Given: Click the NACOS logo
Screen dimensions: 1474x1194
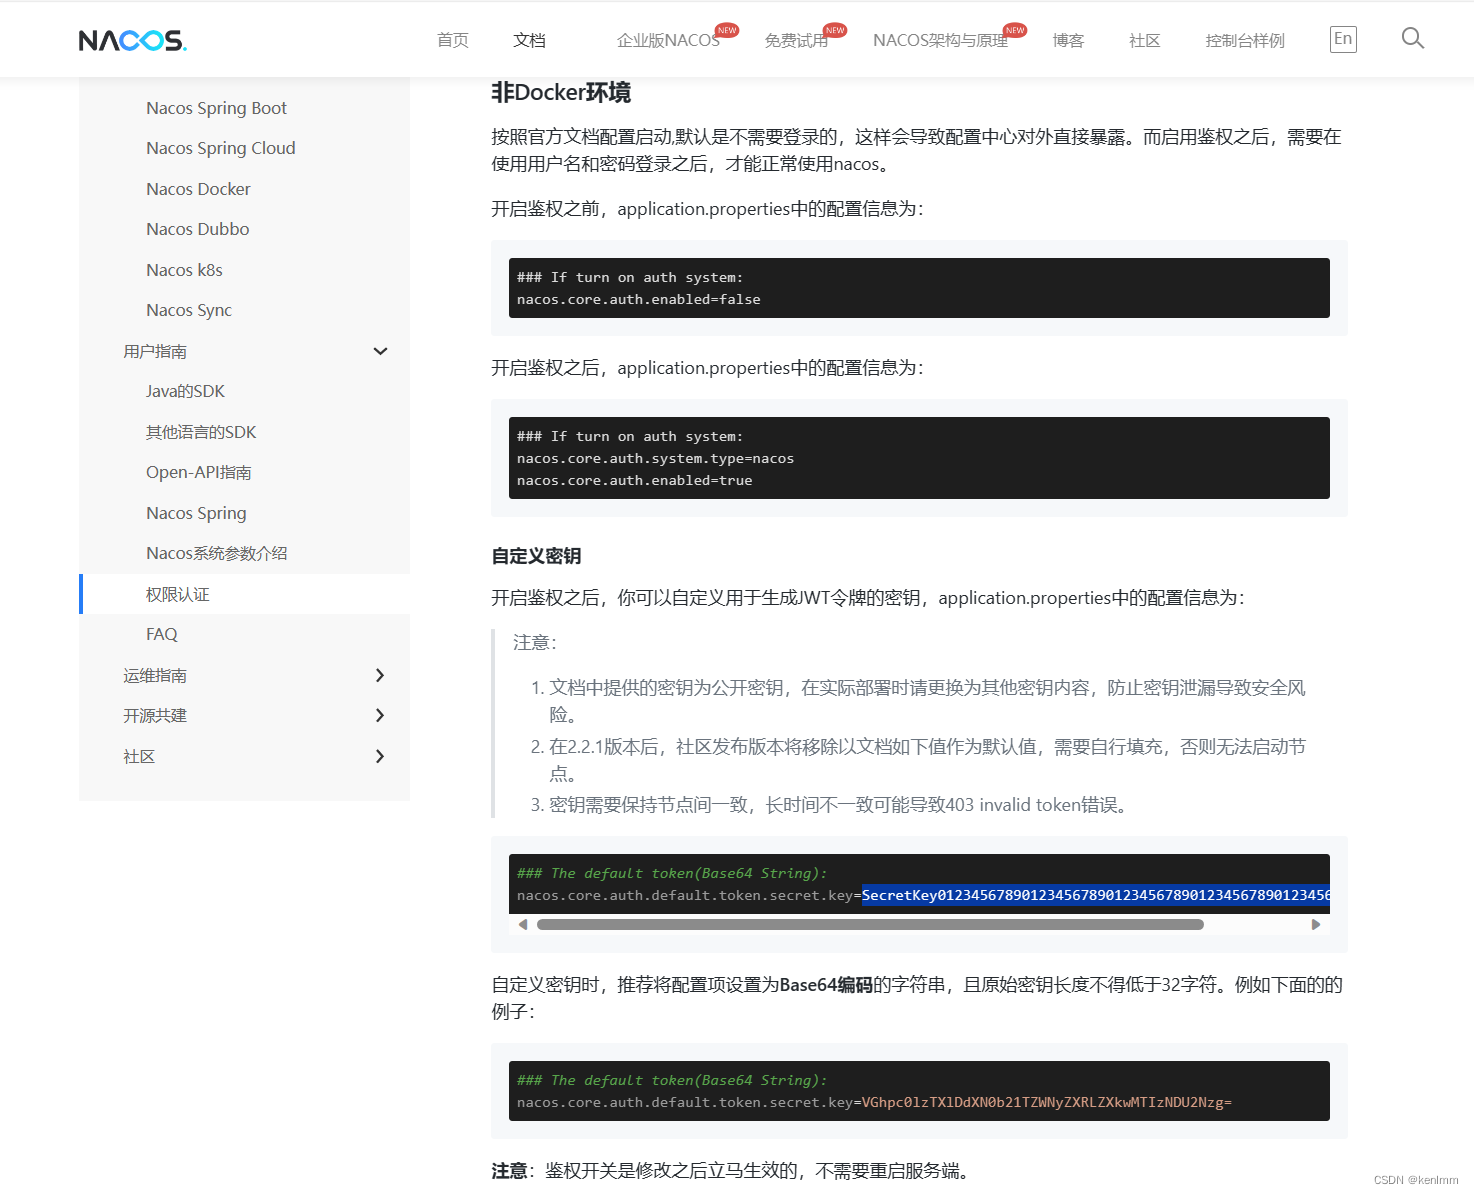Looking at the screenshot, I should click(x=132, y=40).
